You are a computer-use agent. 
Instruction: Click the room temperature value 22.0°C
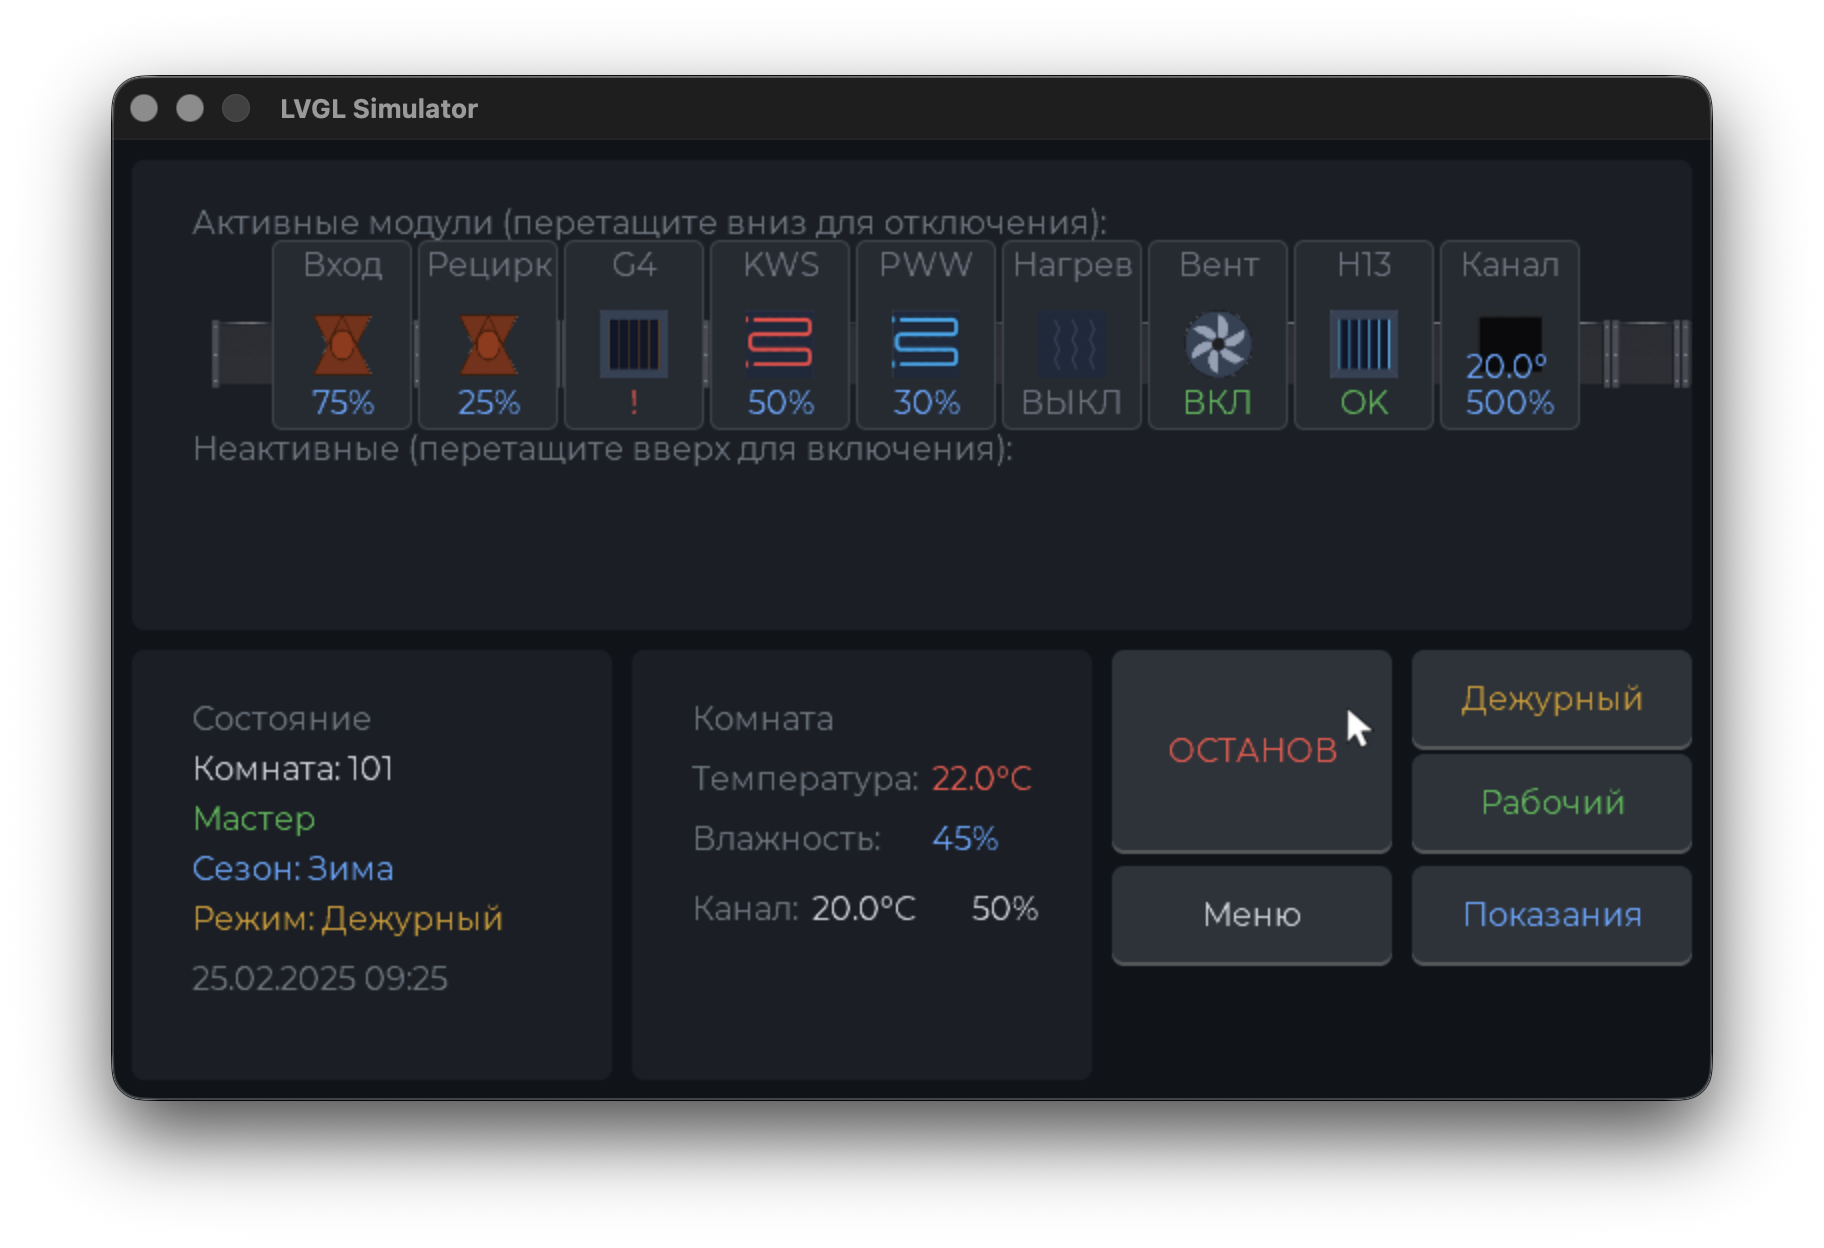tap(981, 779)
